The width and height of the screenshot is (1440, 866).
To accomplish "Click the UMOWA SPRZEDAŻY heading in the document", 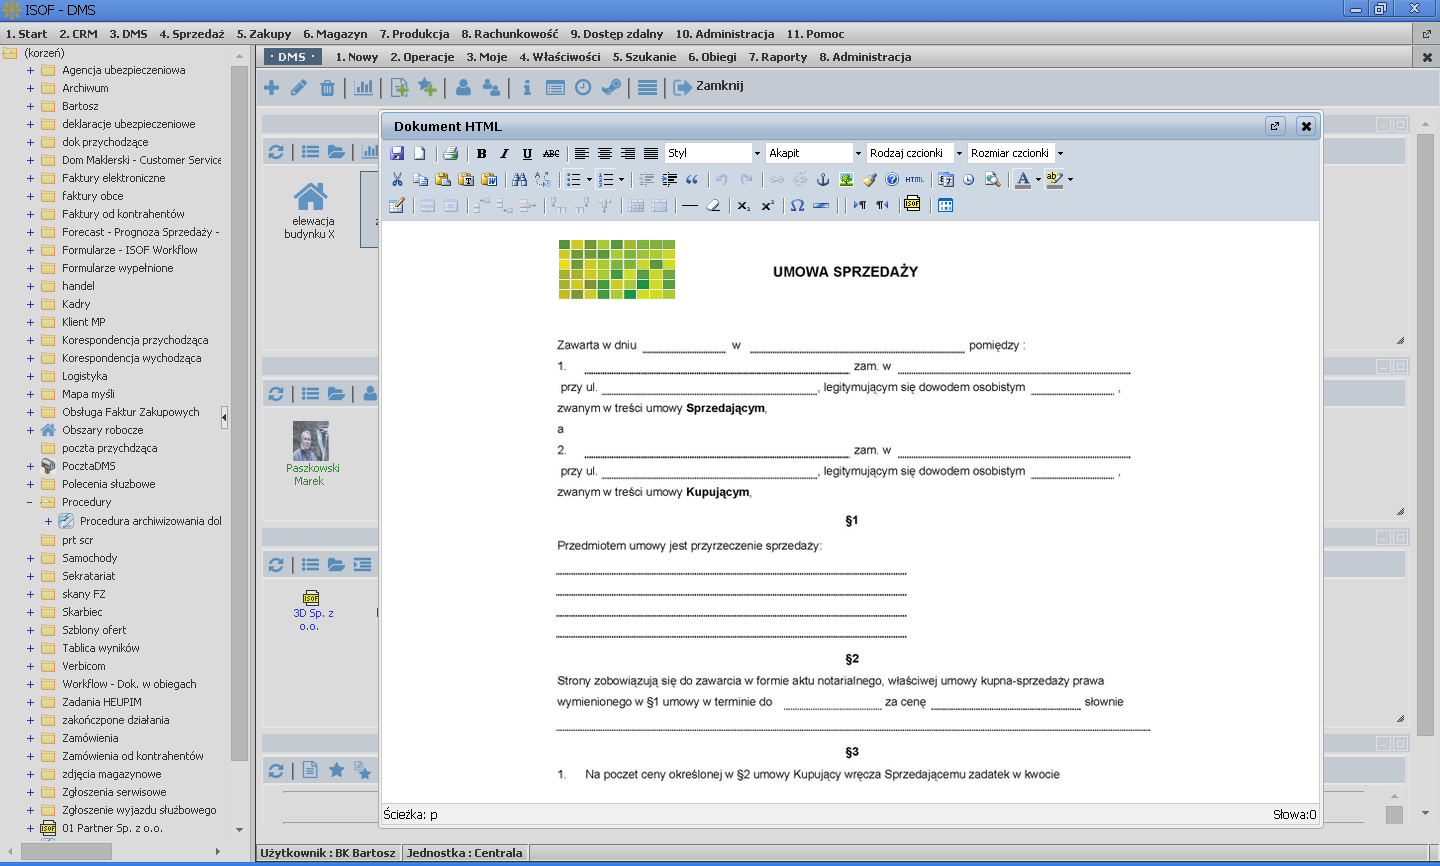I will 845,271.
